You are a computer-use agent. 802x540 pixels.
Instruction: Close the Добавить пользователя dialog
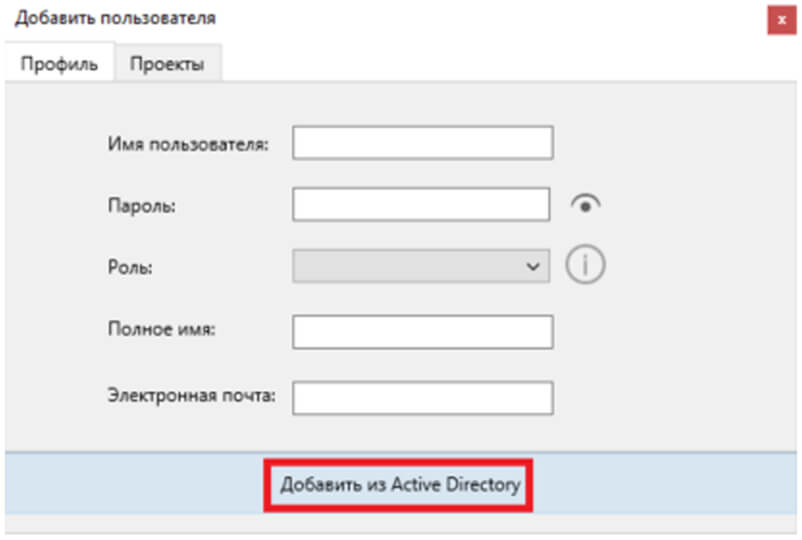[782, 20]
